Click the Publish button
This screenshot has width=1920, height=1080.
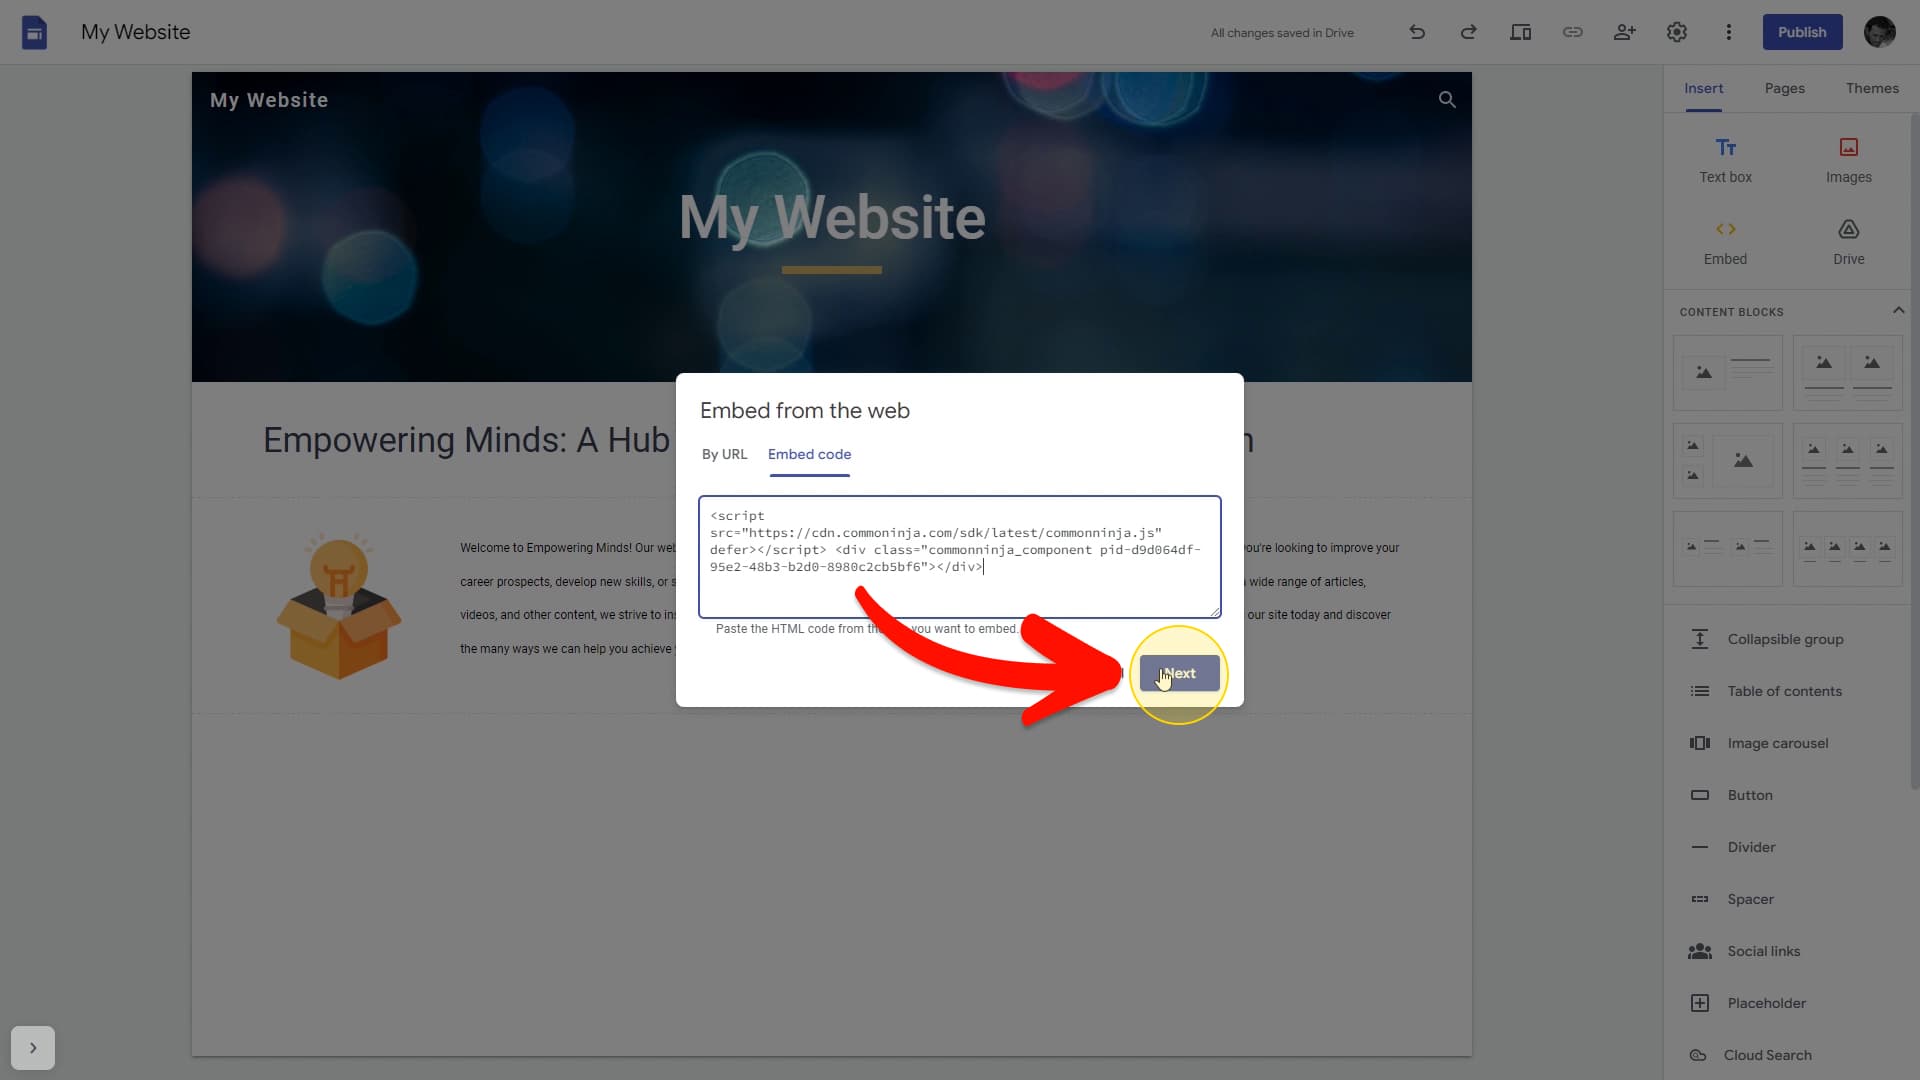pos(1802,32)
